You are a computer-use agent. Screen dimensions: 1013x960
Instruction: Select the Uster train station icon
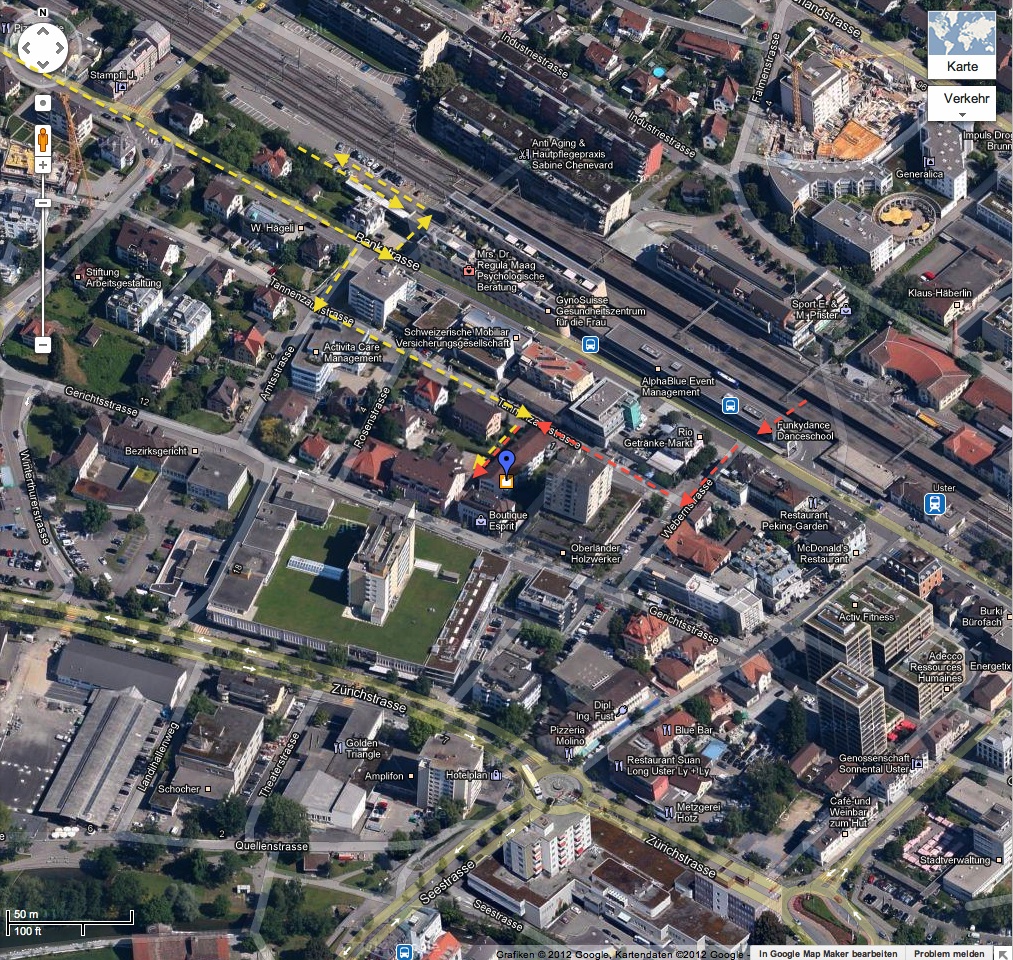(935, 504)
